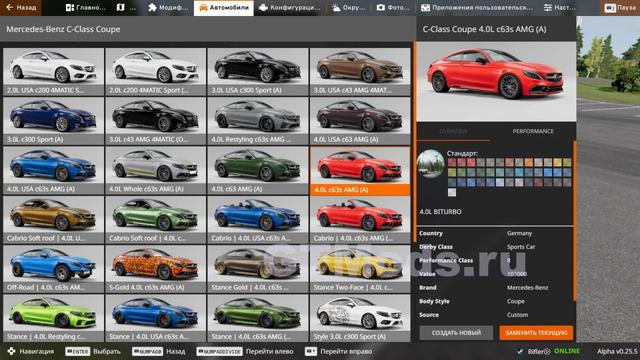Click the Sports Car derby class value

[521, 247]
